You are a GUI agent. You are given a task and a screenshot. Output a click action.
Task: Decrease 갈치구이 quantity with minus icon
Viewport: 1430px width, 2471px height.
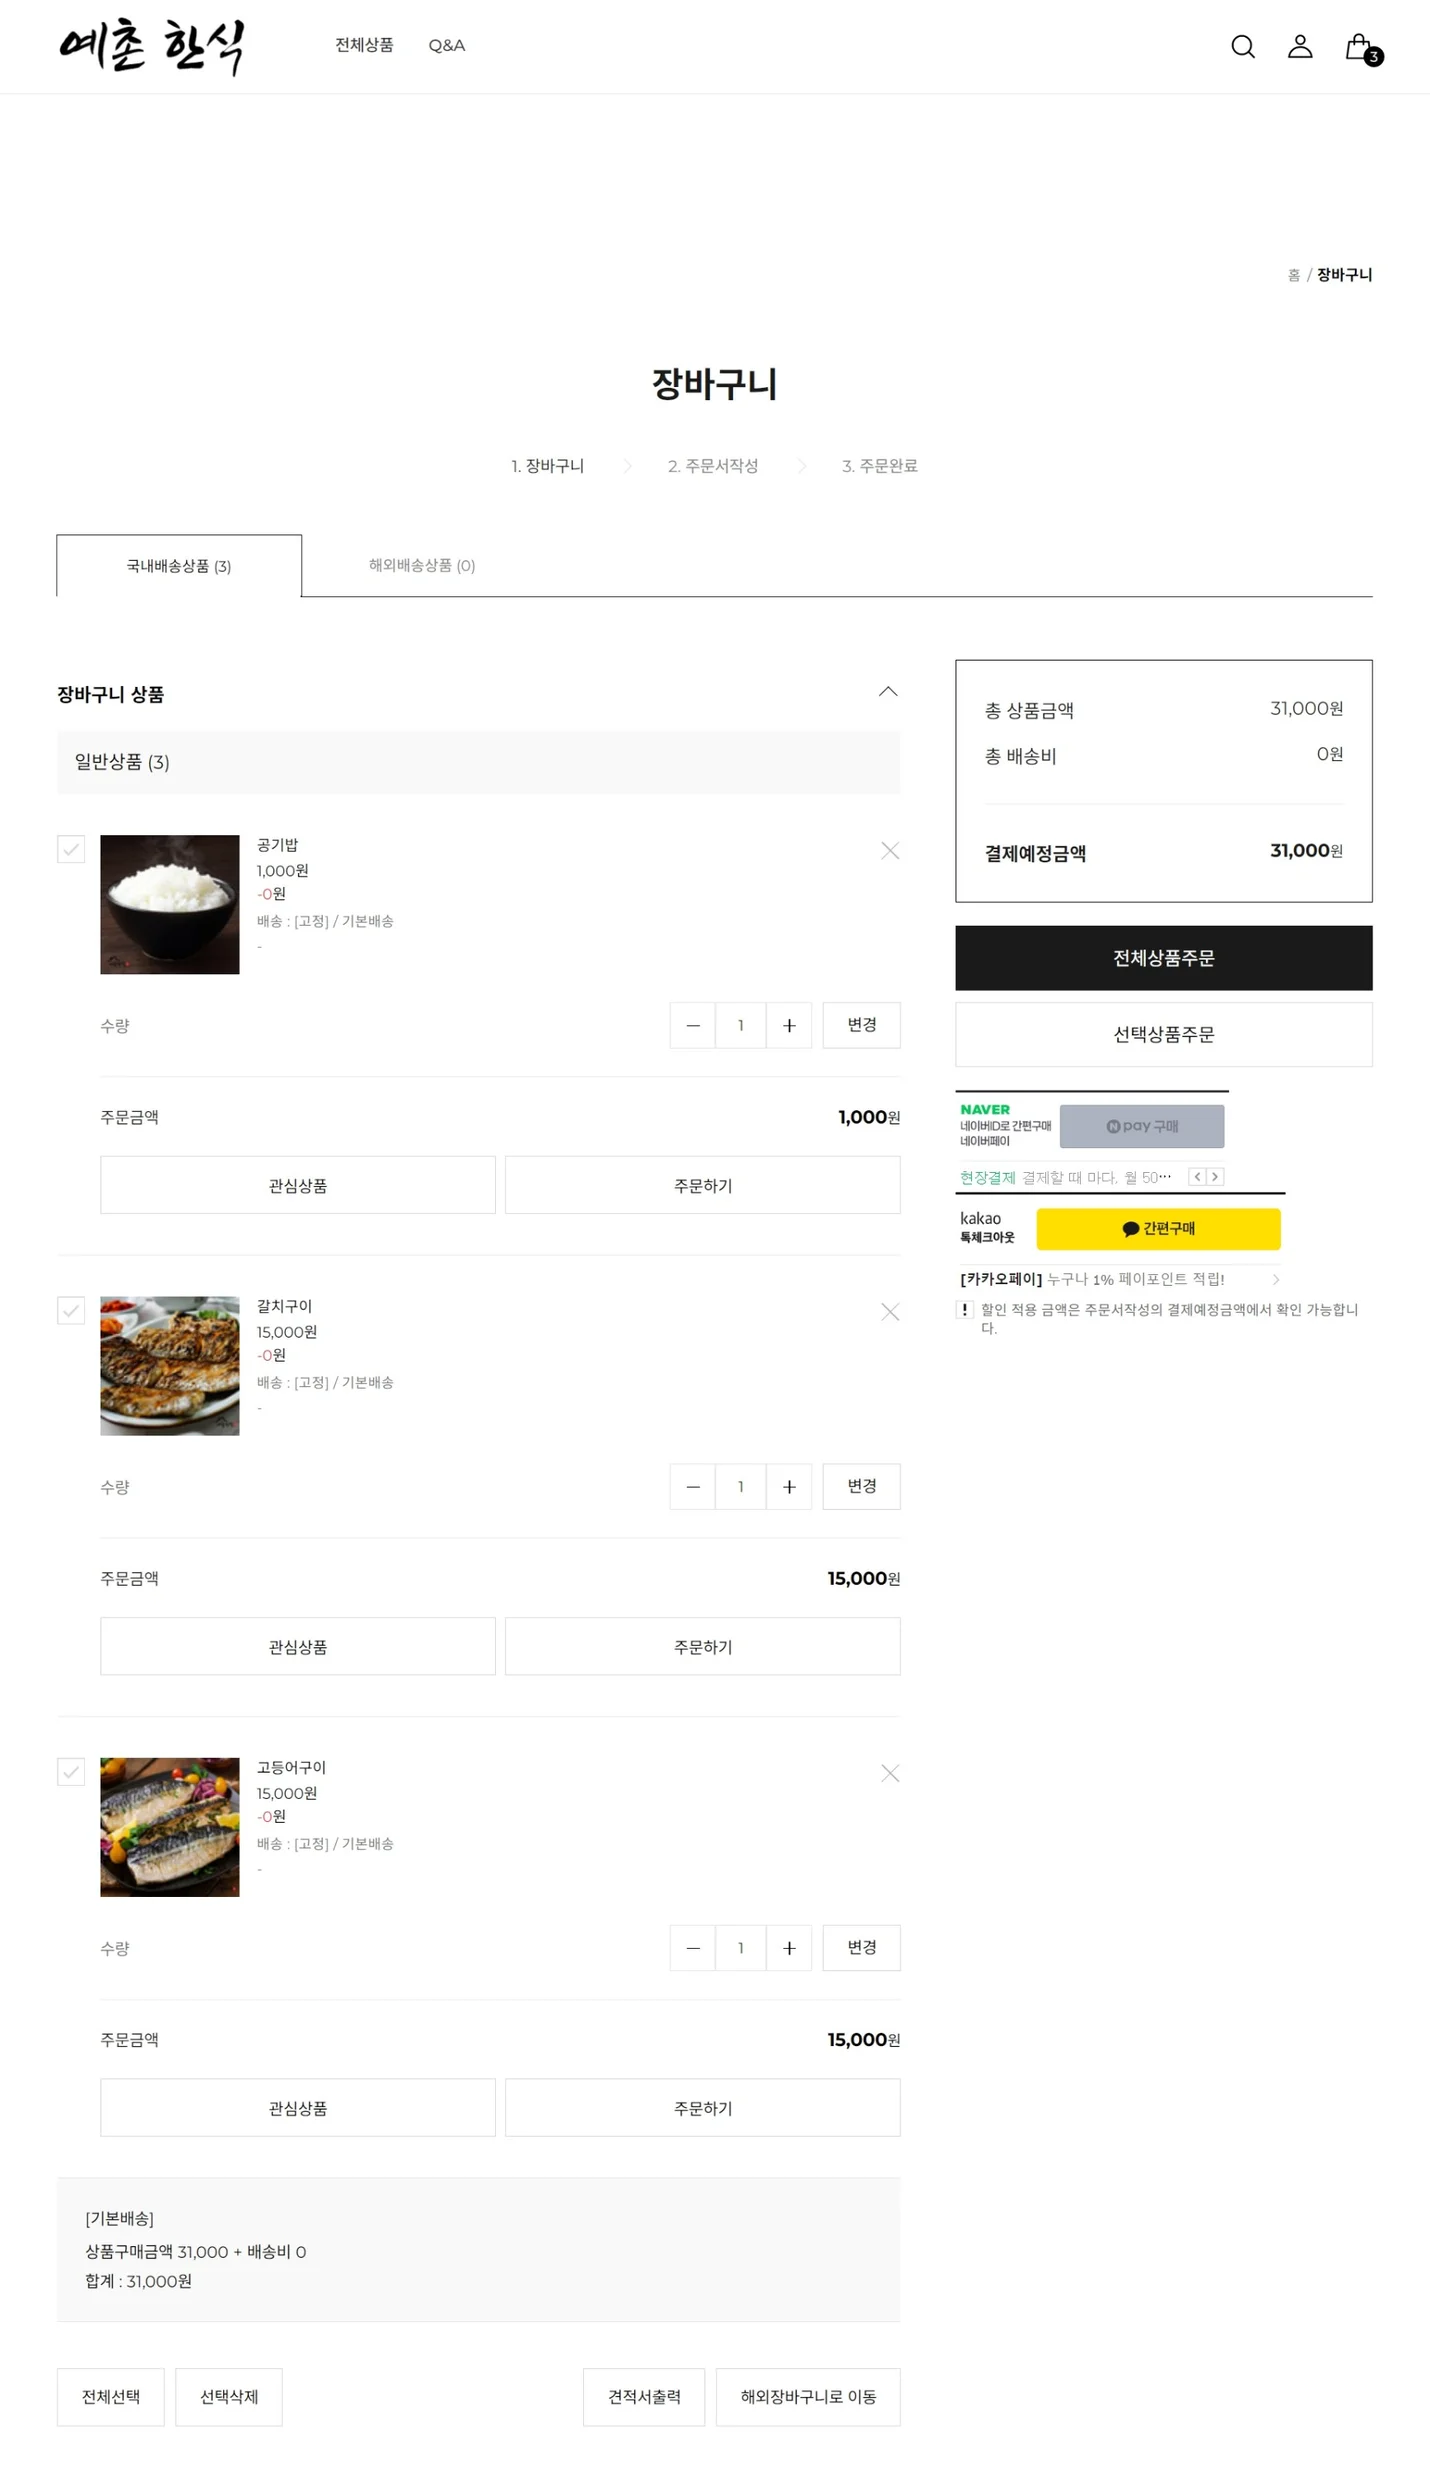[692, 1486]
